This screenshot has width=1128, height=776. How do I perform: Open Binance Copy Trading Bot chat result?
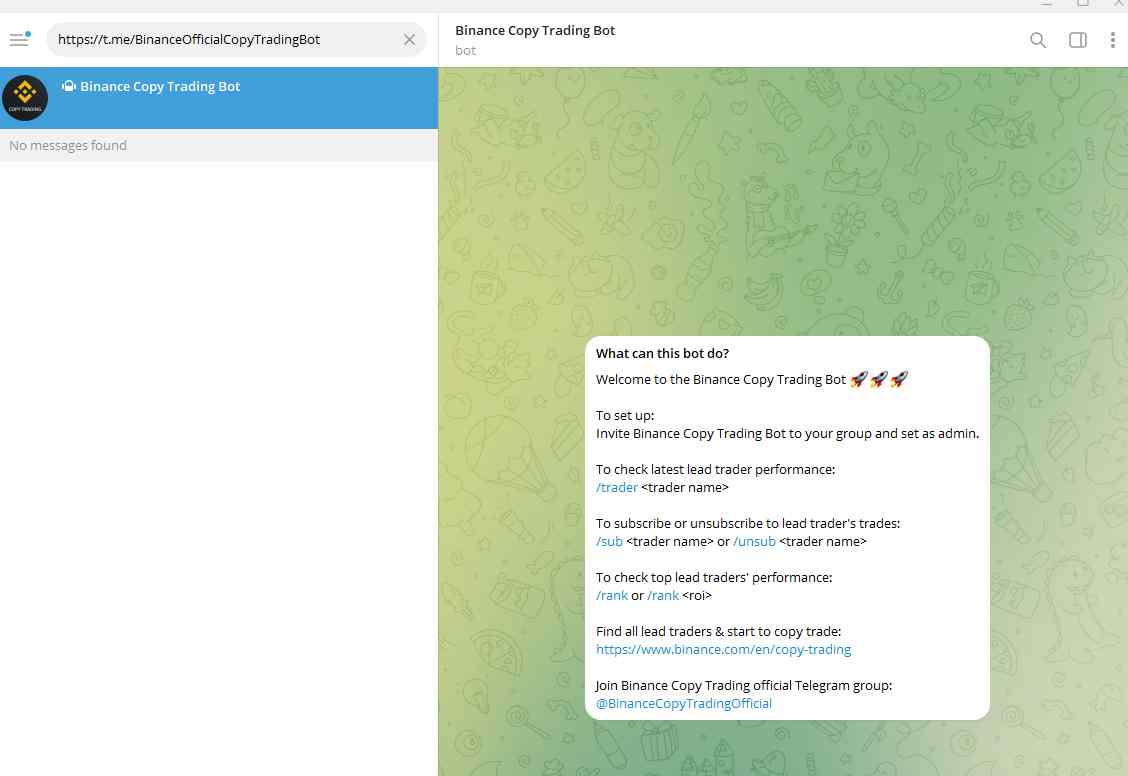(219, 98)
